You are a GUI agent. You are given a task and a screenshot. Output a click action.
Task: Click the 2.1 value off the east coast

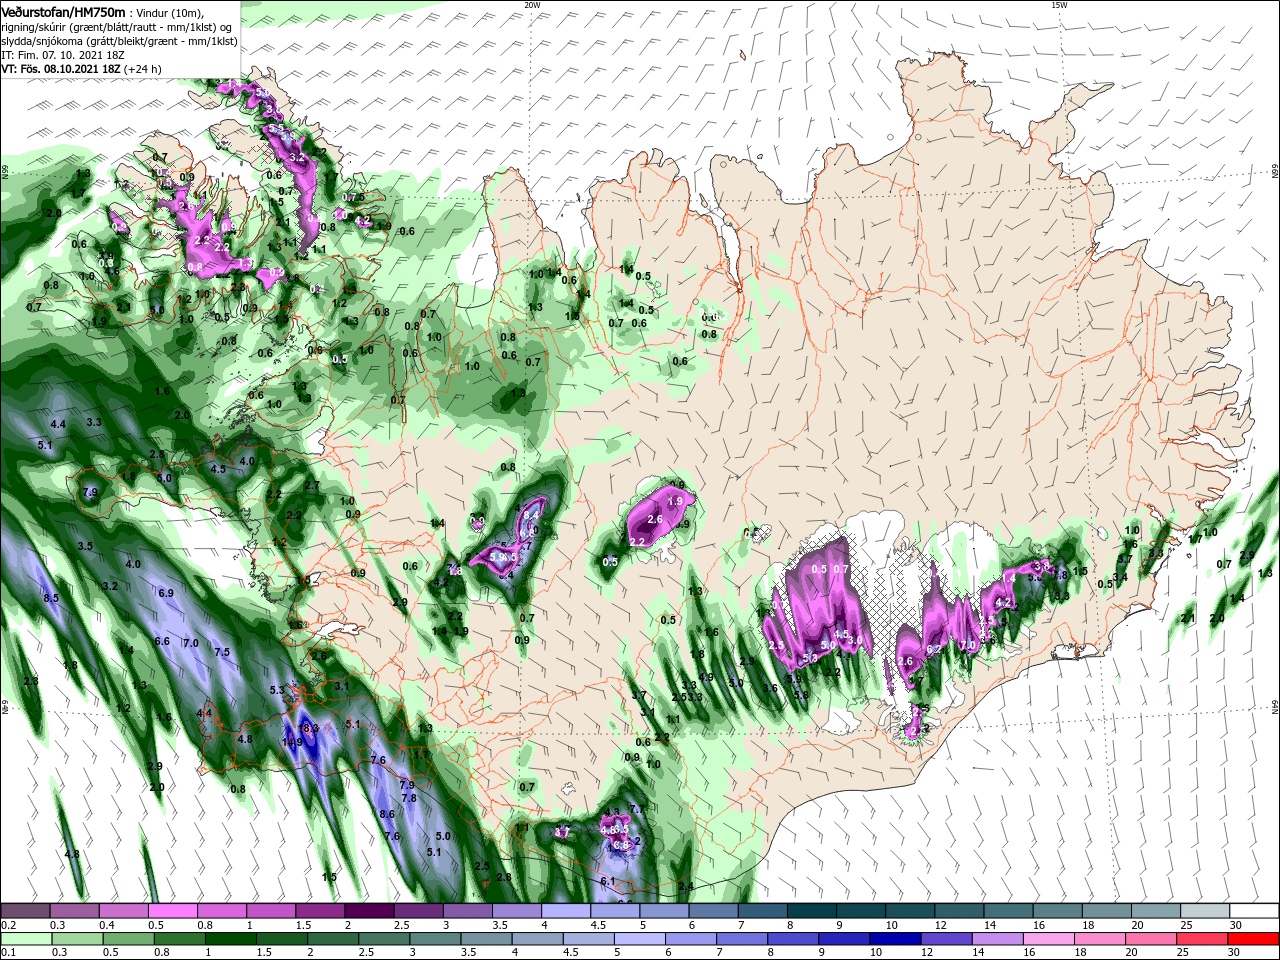(1188, 619)
